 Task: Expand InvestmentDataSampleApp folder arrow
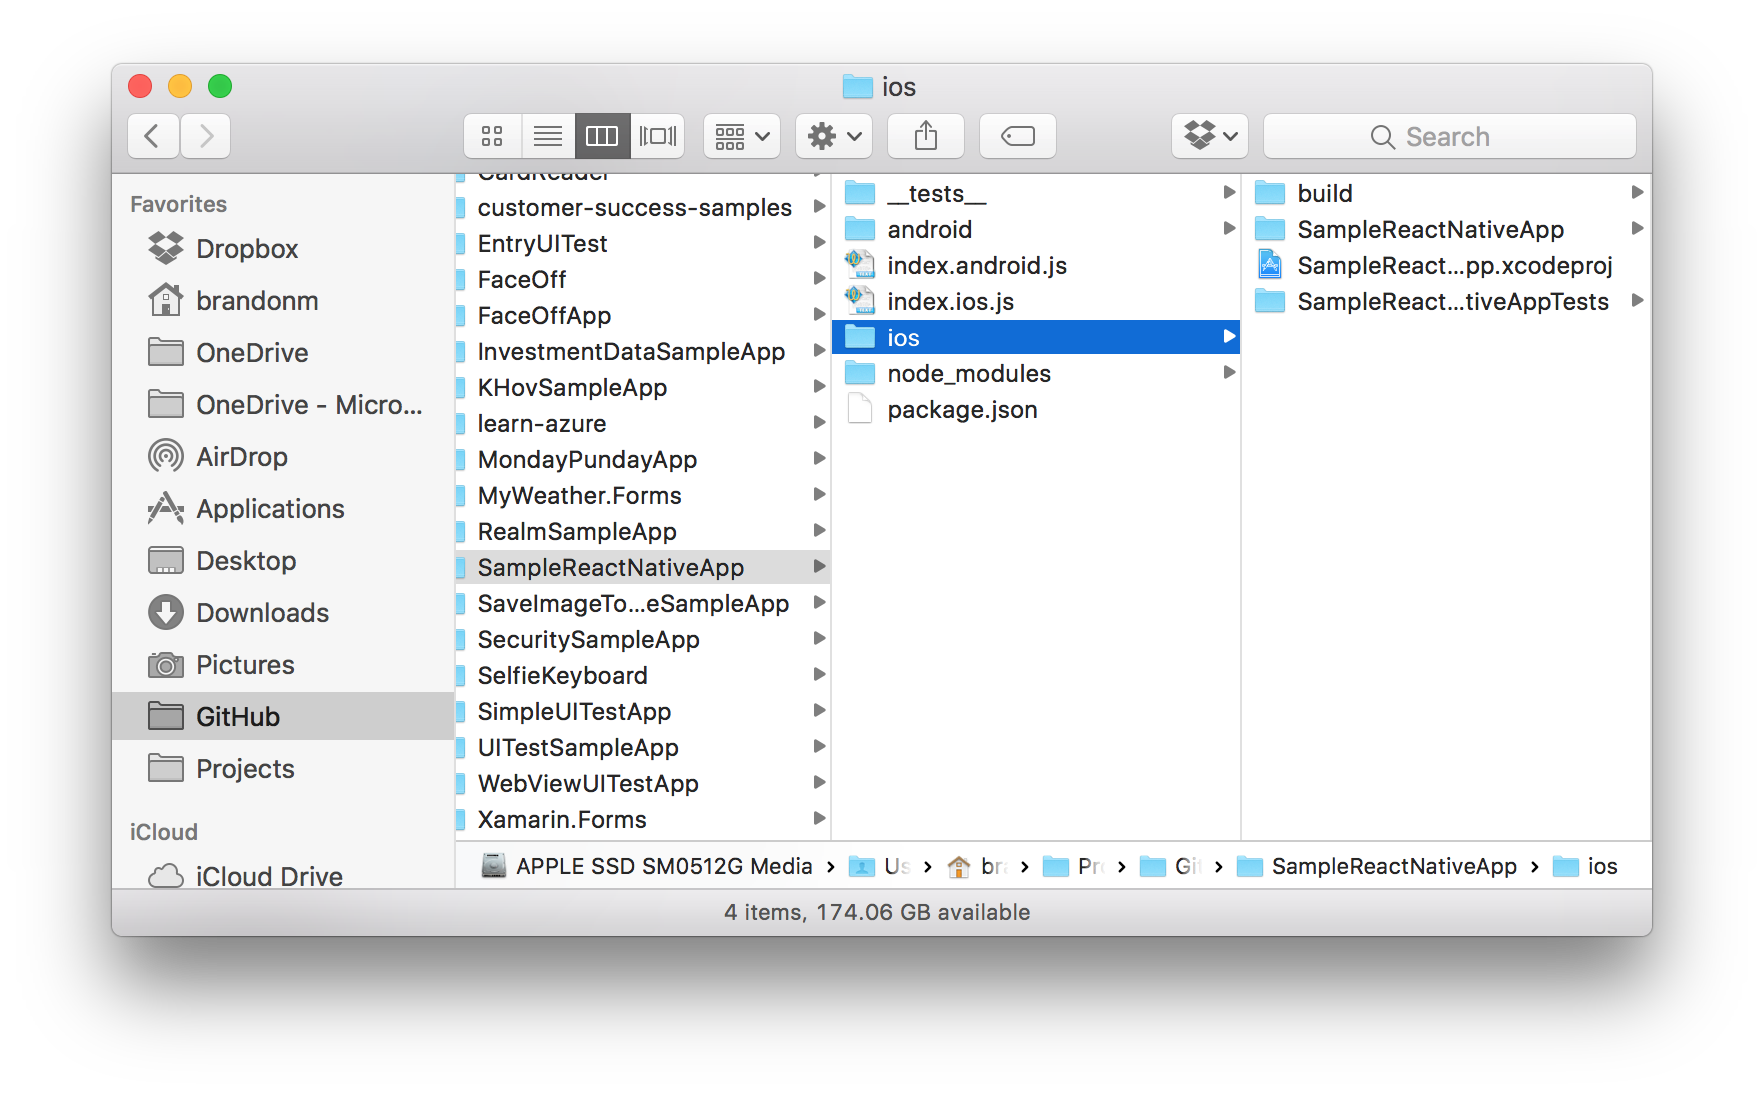(x=819, y=351)
